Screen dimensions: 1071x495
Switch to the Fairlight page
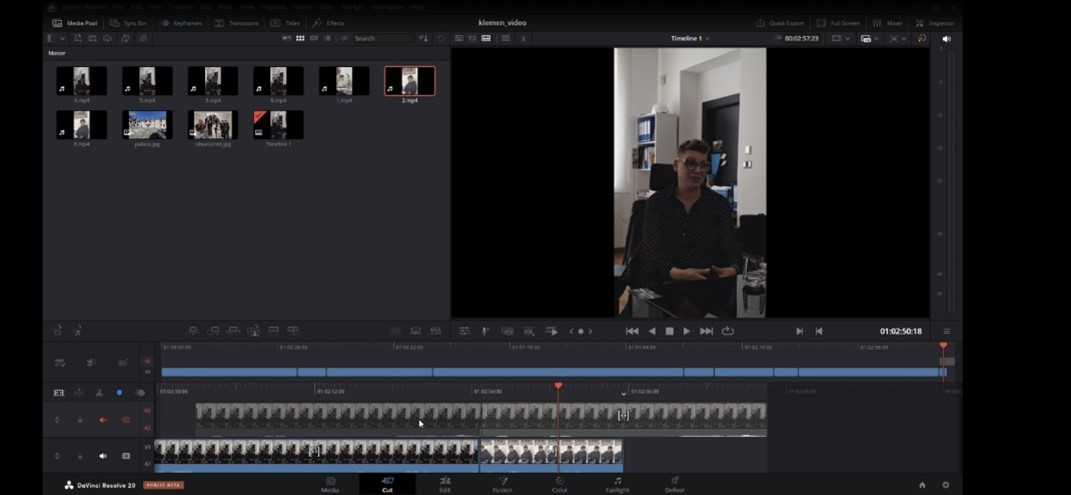617,485
